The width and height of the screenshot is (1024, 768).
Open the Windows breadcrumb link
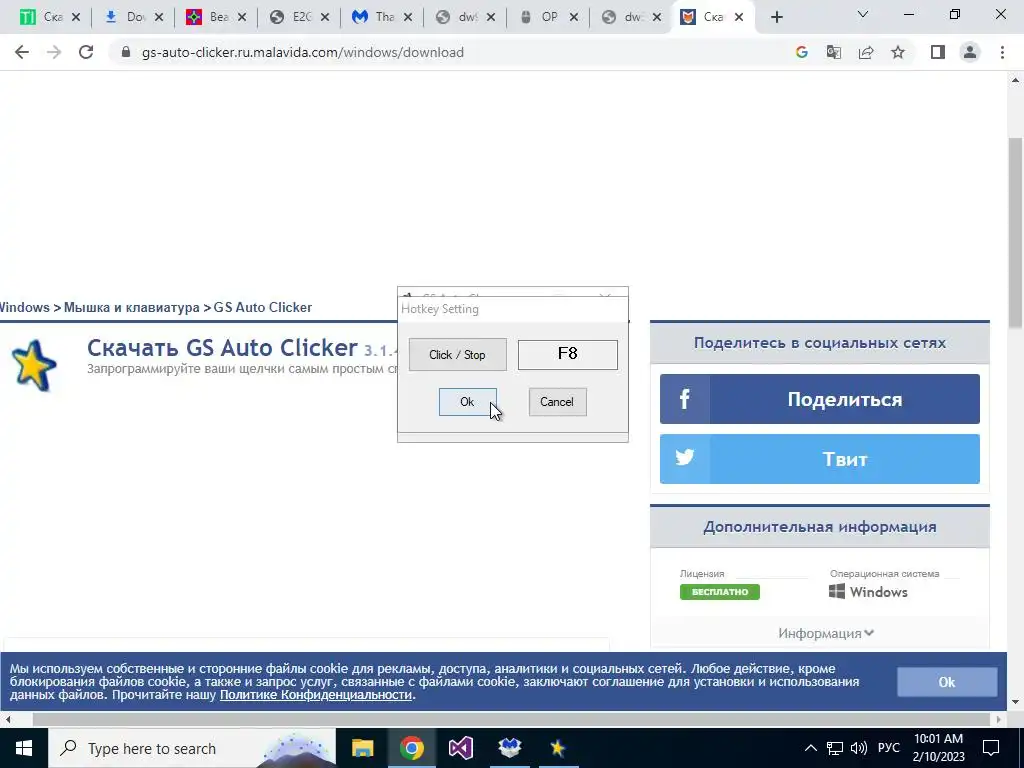24,308
